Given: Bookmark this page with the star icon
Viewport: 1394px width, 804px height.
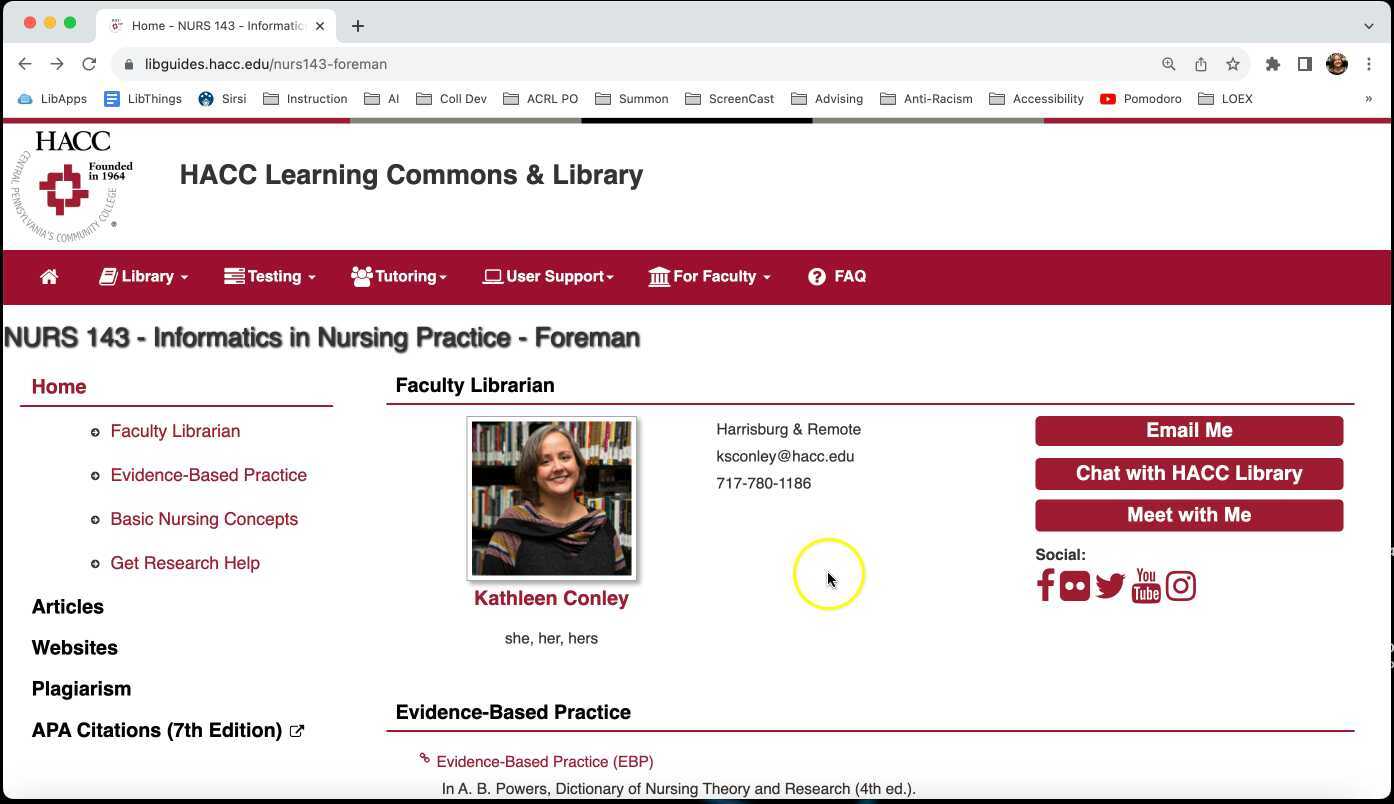Looking at the screenshot, I should 1232,63.
